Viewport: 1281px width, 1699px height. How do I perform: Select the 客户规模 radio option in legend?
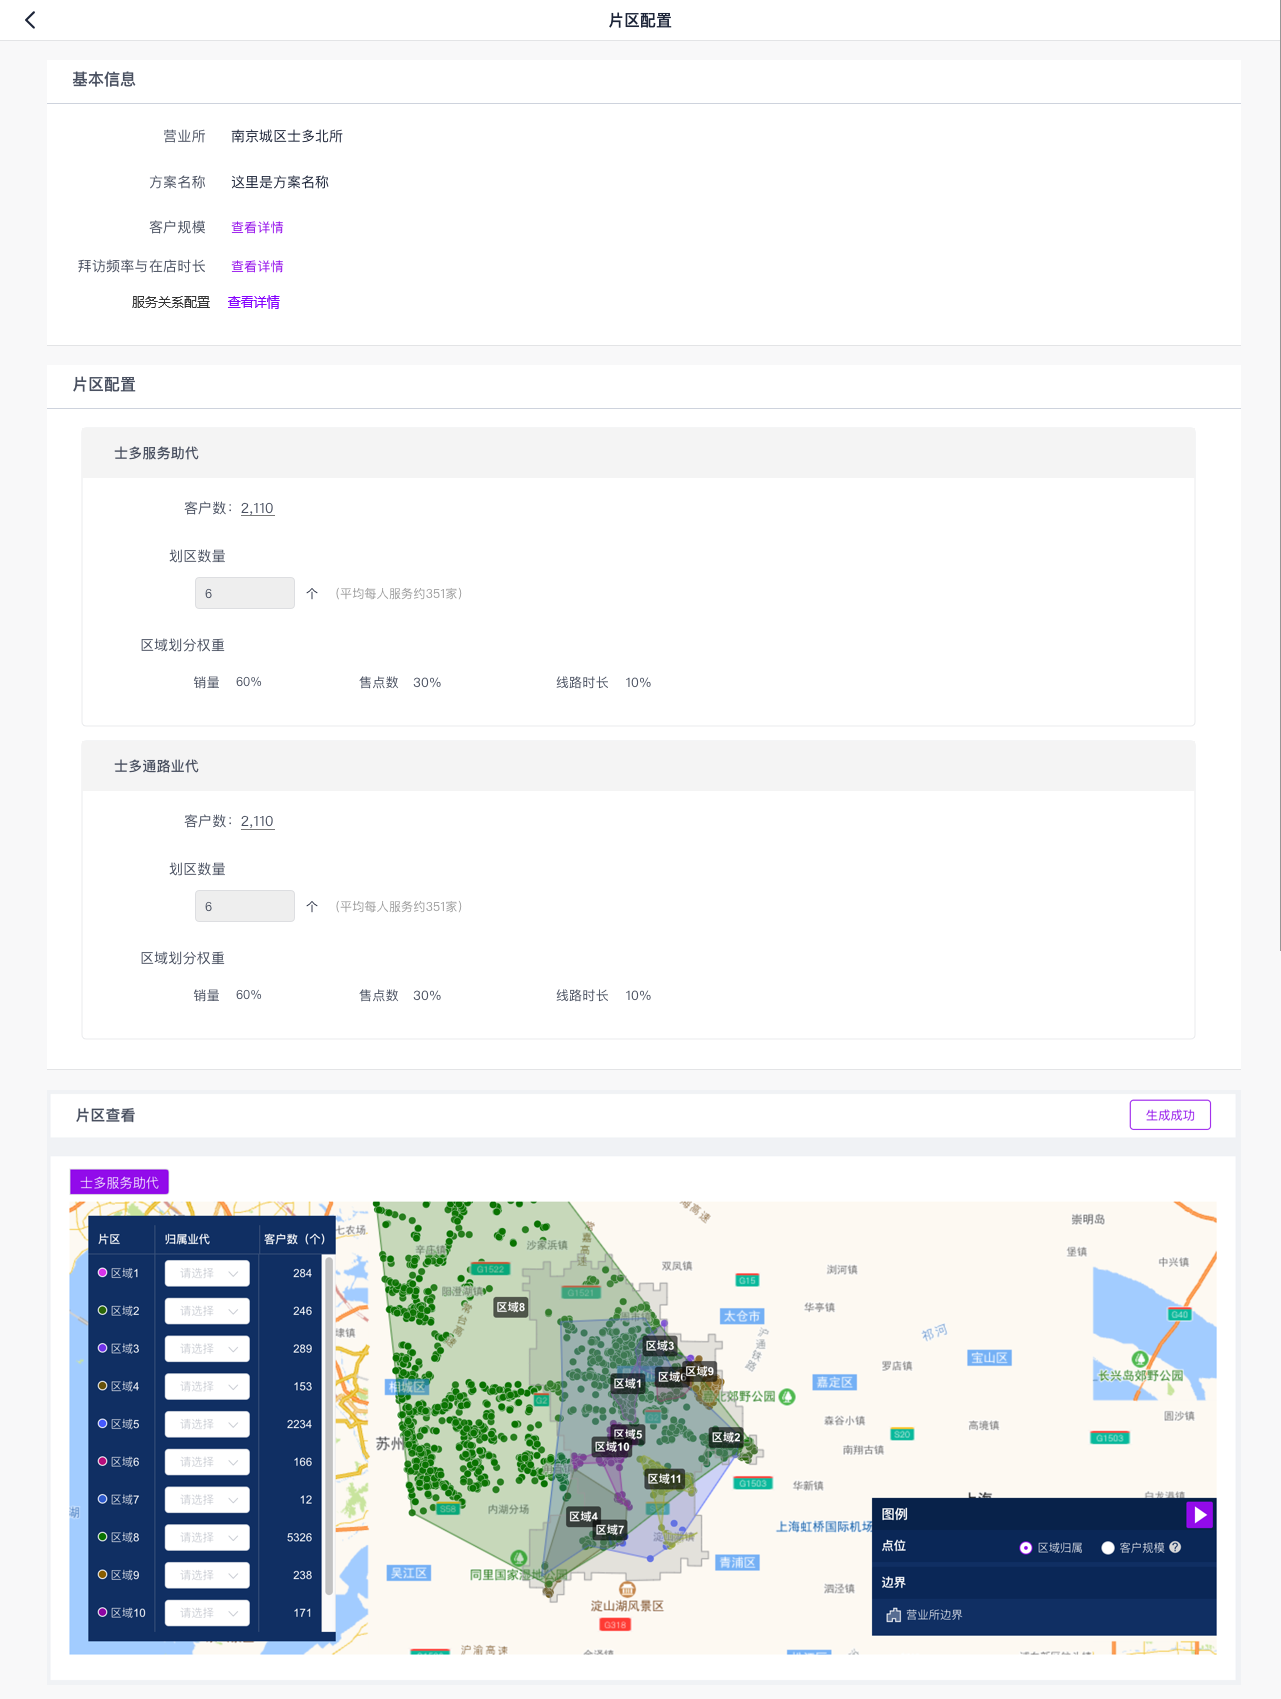(x=1108, y=1548)
